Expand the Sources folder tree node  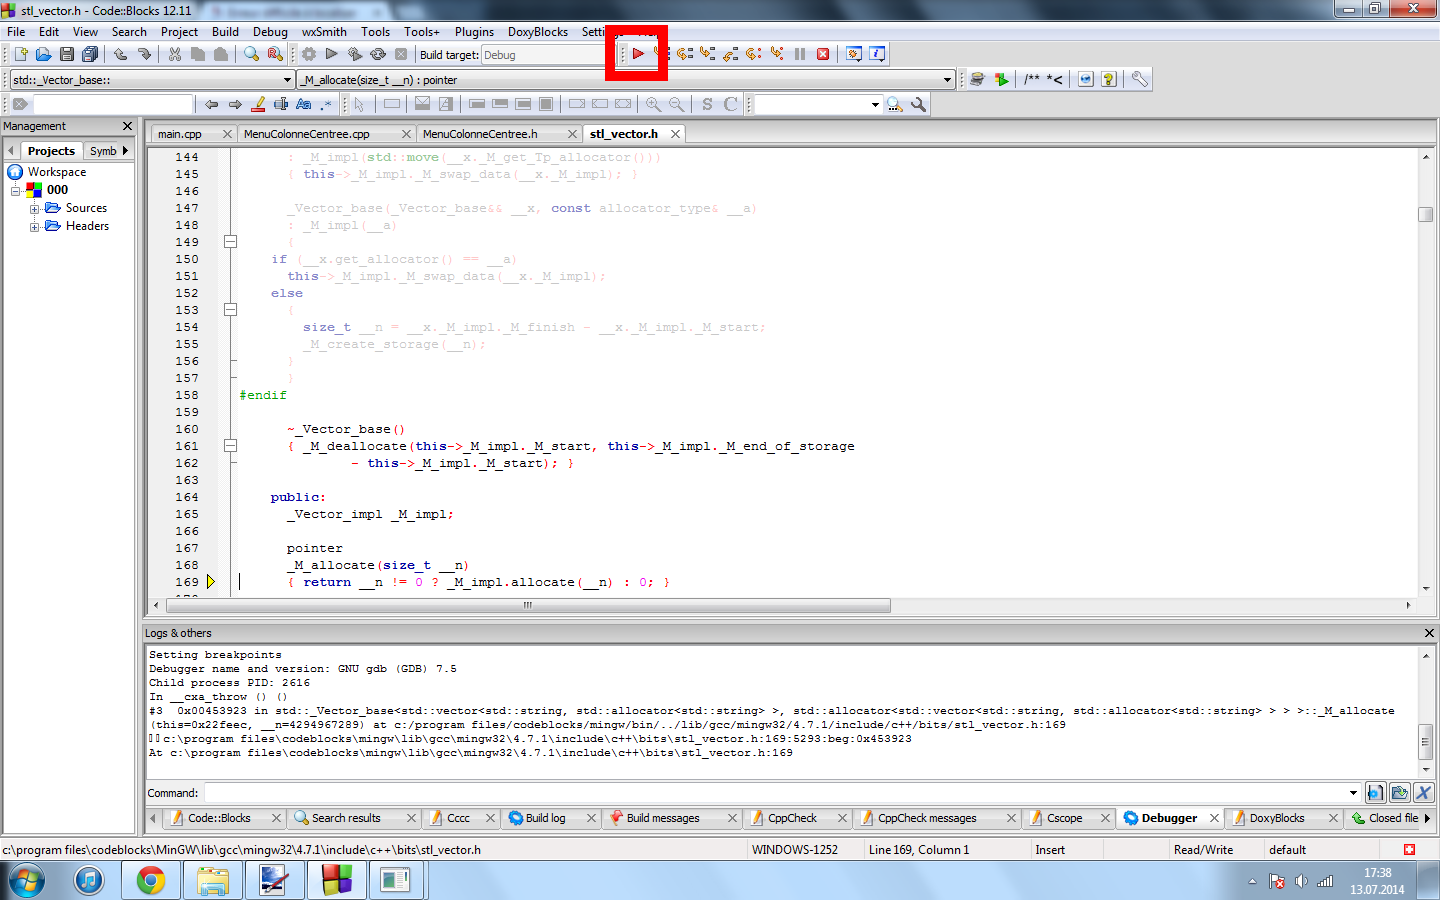tap(34, 209)
